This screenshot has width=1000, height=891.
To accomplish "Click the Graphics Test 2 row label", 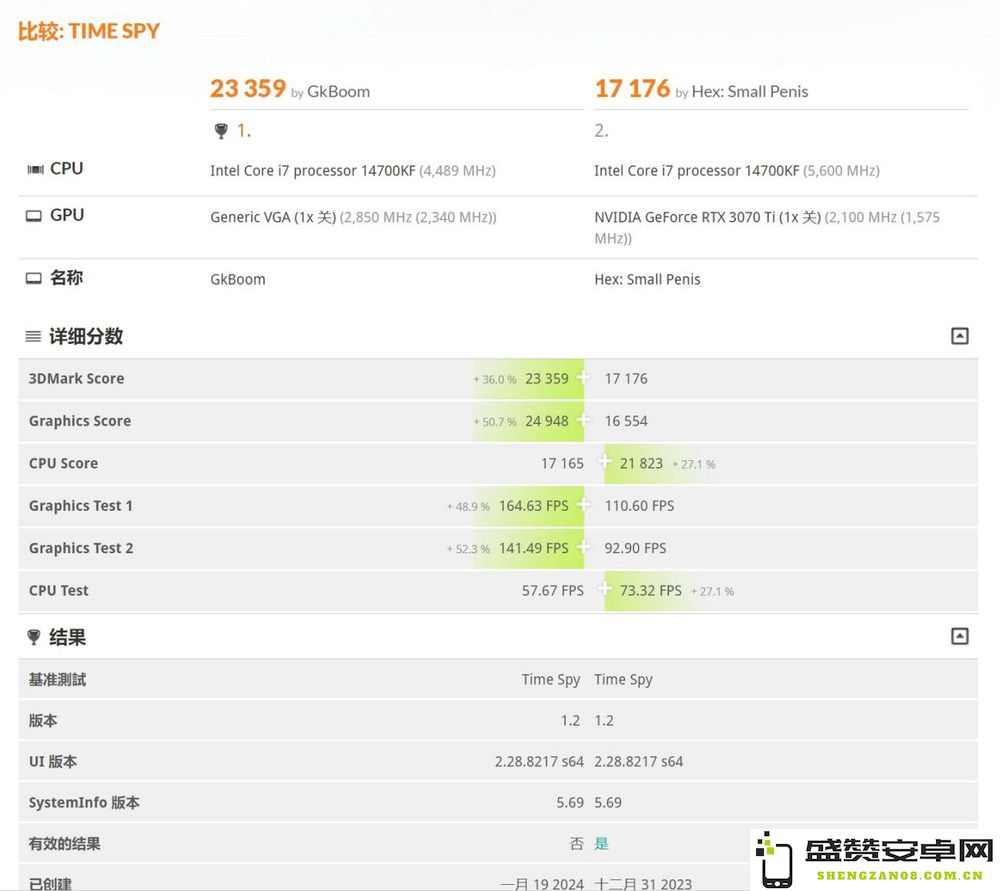I will click(x=81, y=549).
